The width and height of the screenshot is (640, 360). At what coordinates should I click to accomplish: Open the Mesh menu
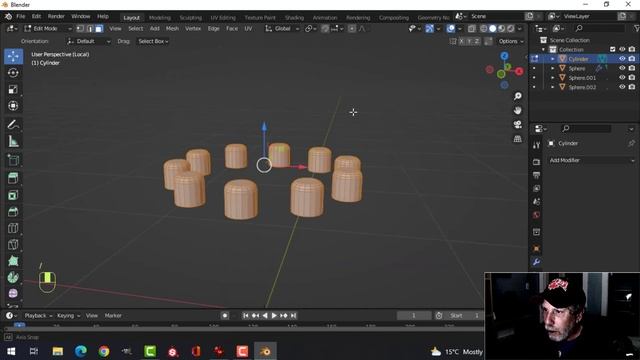pyautogui.click(x=172, y=29)
